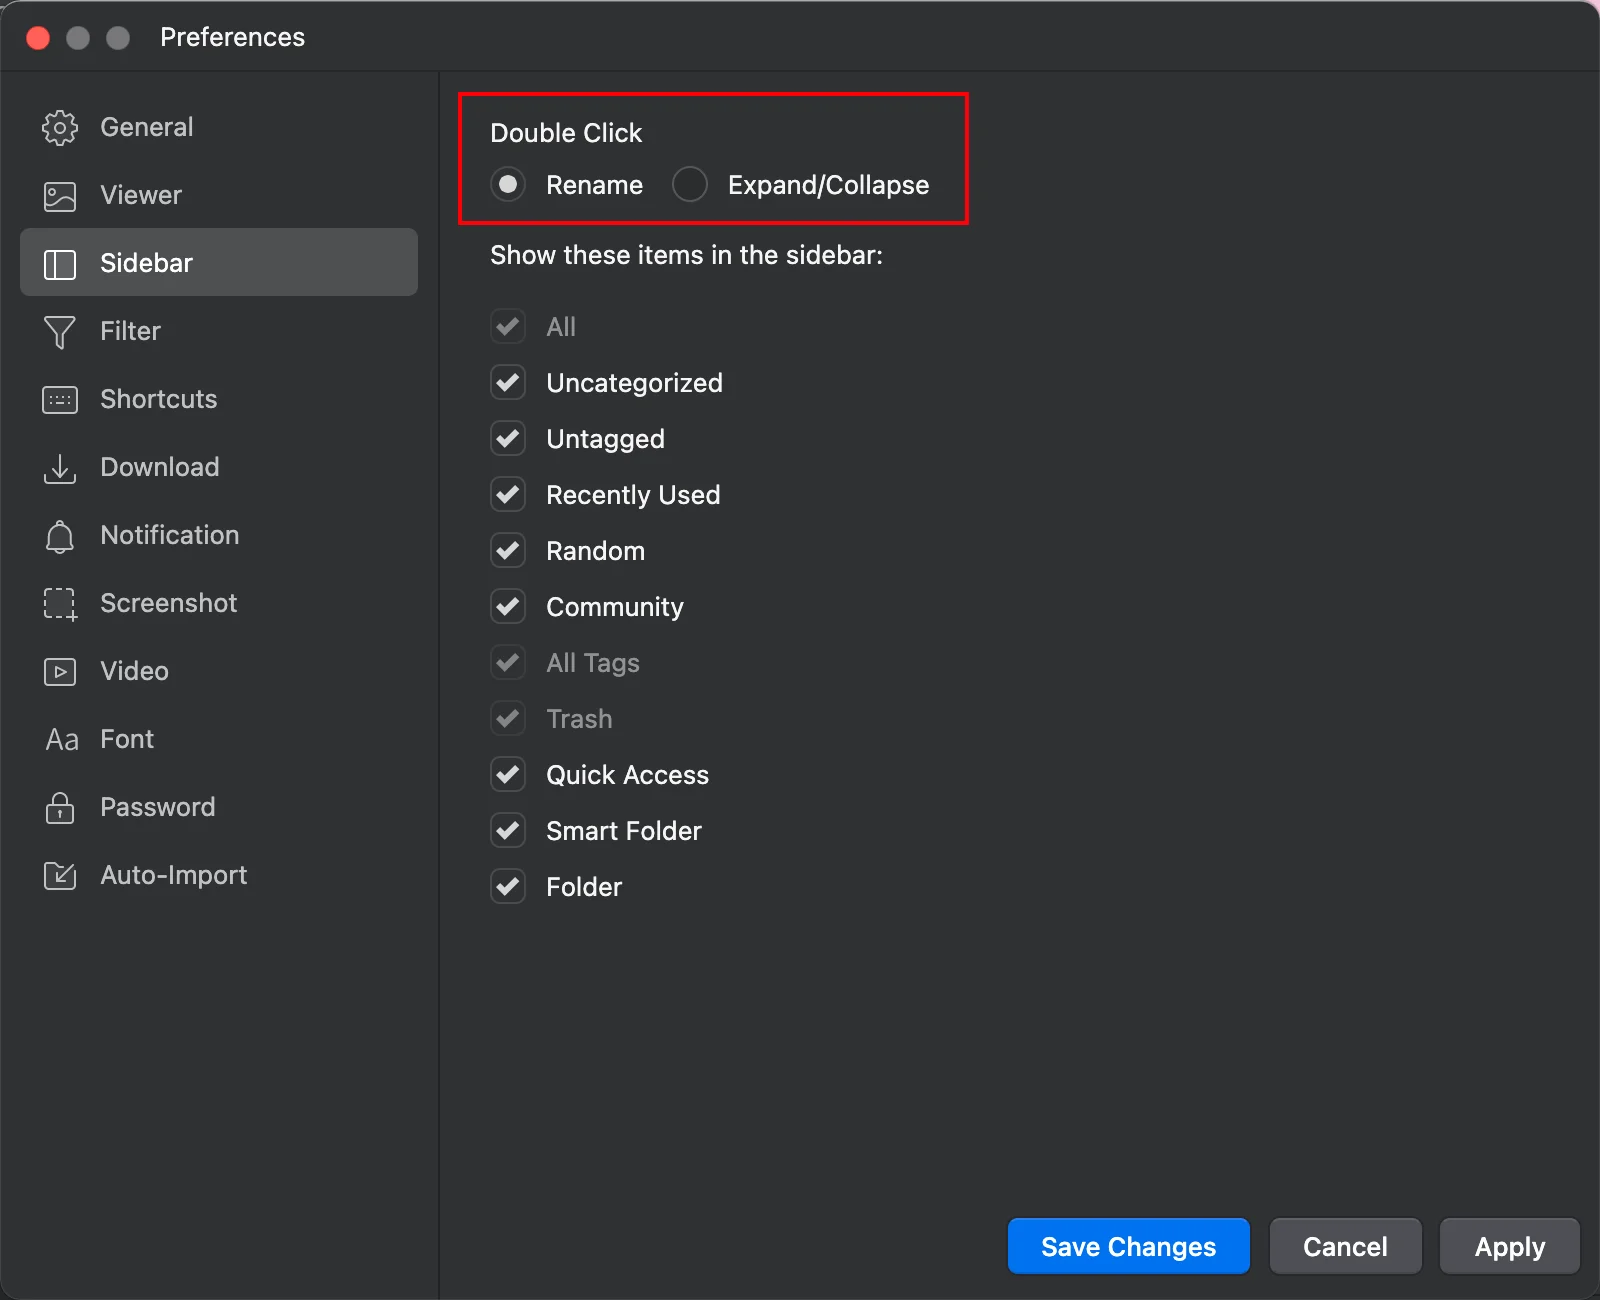Viewport: 1600px width, 1300px height.
Task: Toggle All Tags checkbox
Action: coord(508,662)
